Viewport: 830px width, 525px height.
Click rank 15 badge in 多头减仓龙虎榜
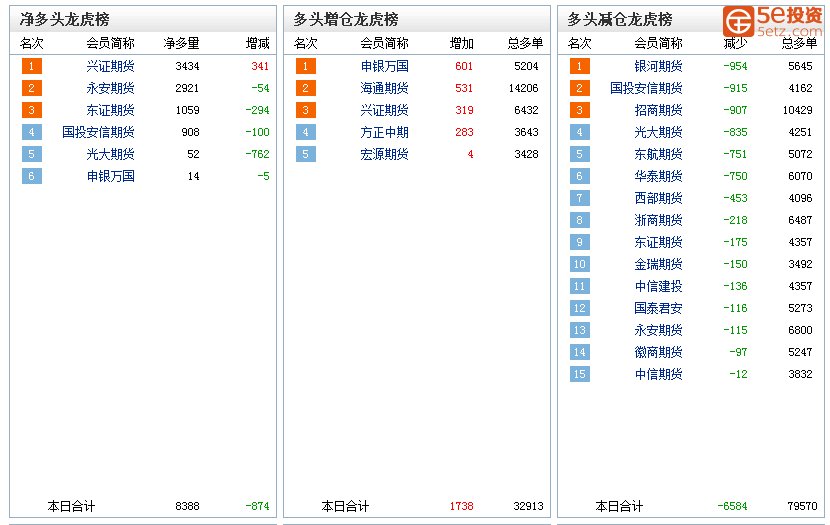tap(580, 374)
